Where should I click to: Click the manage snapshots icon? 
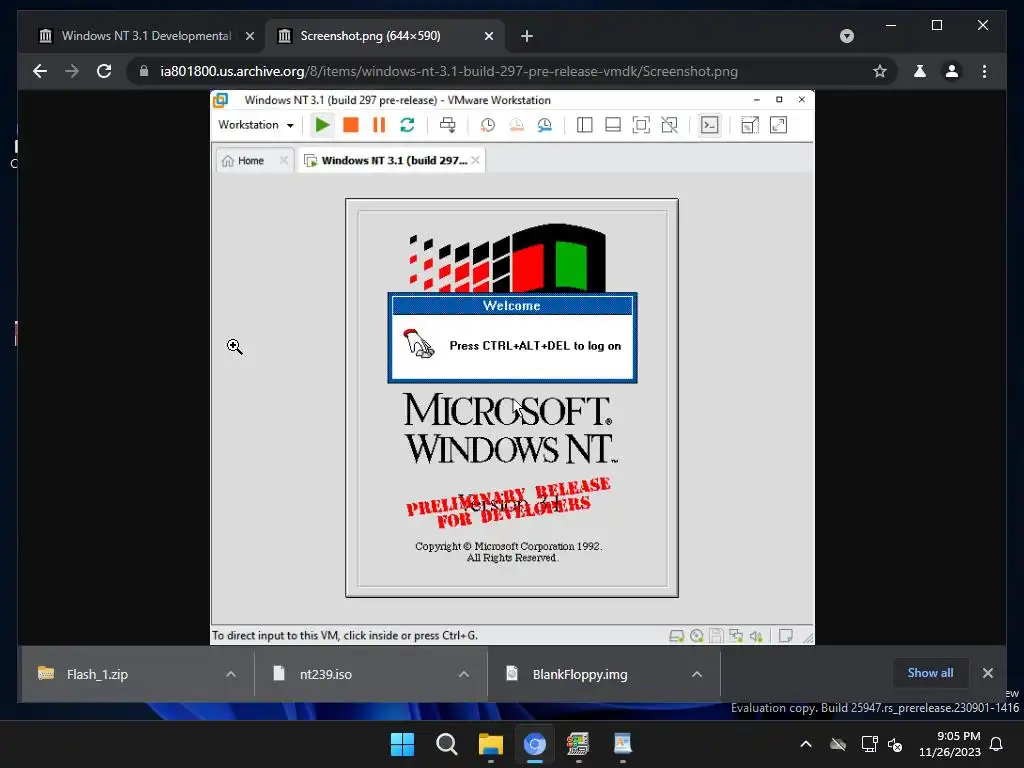pos(545,125)
